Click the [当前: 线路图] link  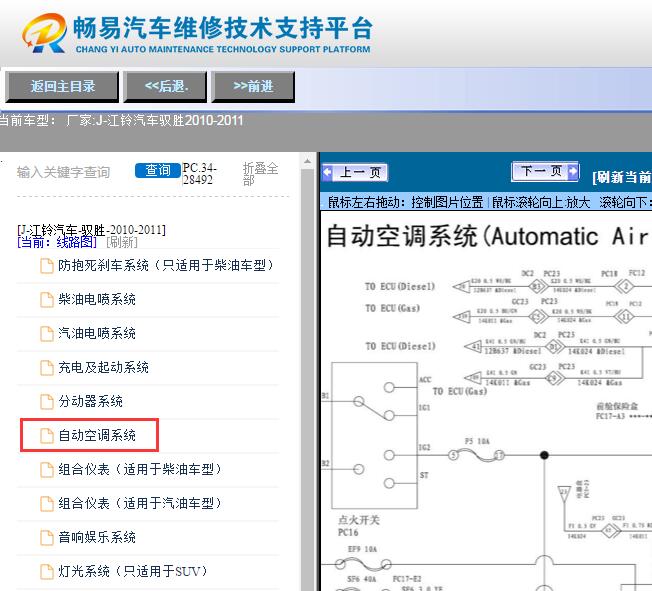(x=57, y=242)
